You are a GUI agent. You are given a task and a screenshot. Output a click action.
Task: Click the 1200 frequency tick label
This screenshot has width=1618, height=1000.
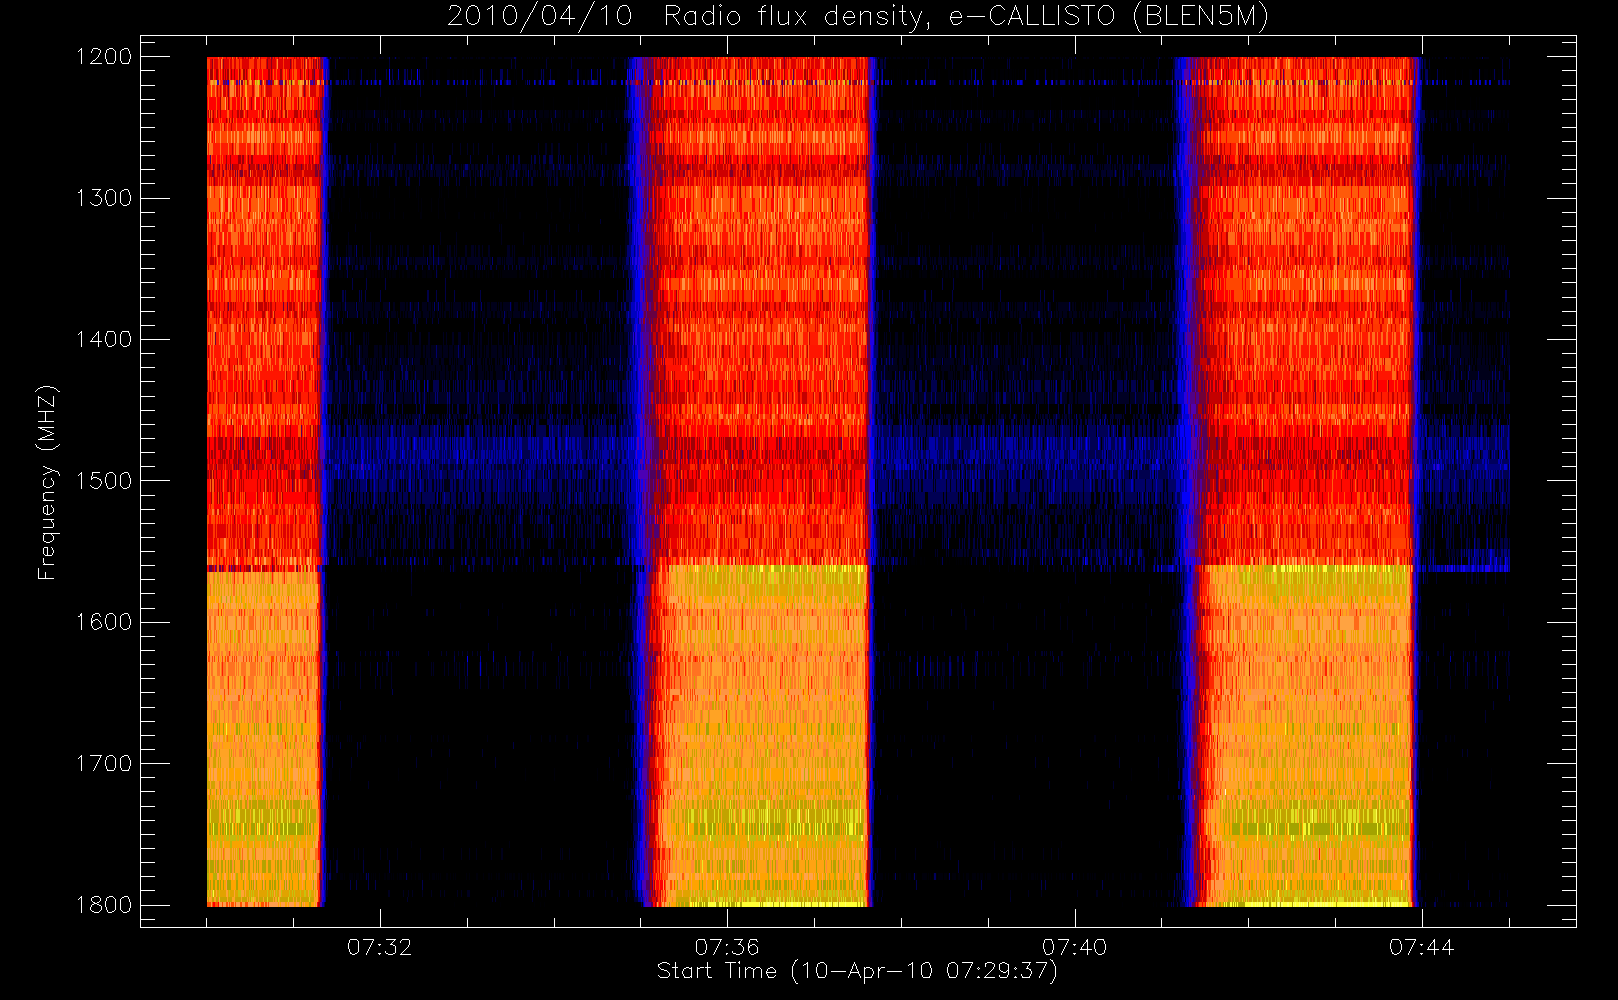[x=104, y=57]
